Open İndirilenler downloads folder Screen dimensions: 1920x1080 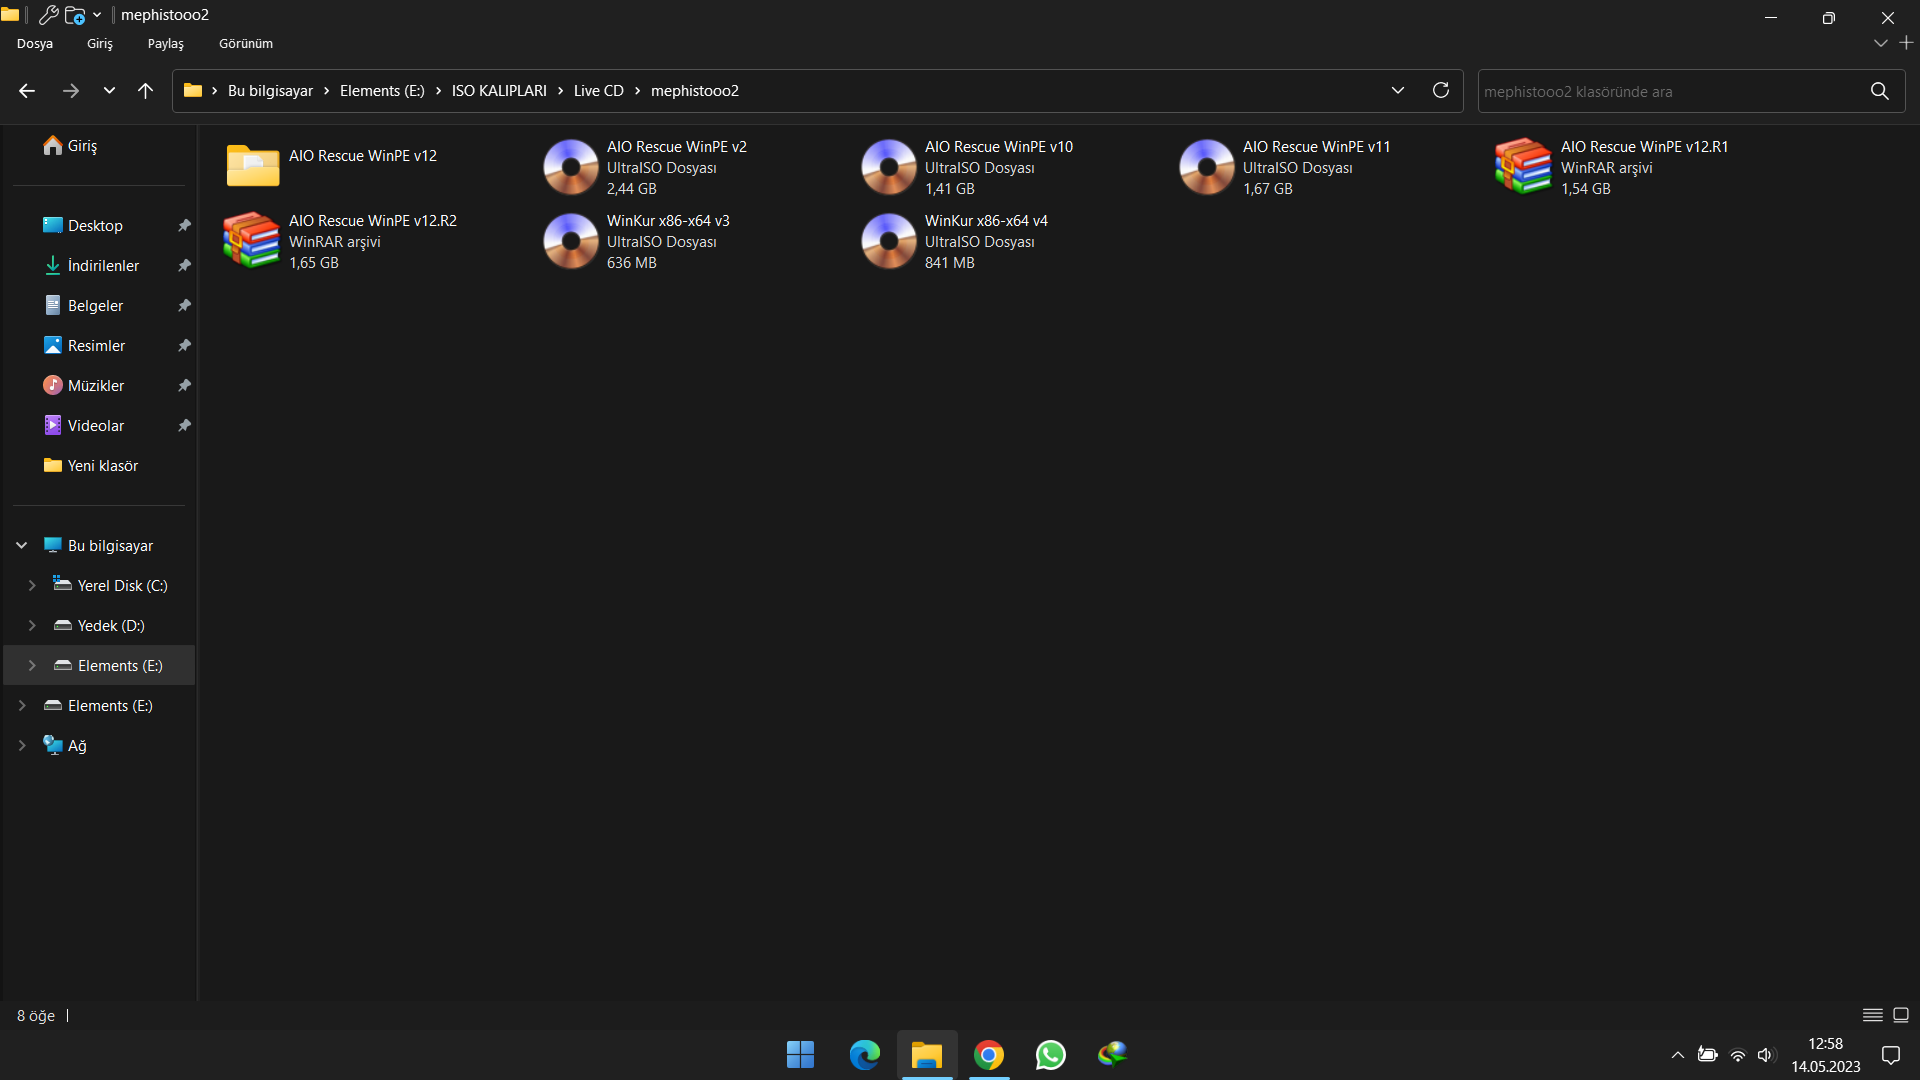click(x=91, y=266)
